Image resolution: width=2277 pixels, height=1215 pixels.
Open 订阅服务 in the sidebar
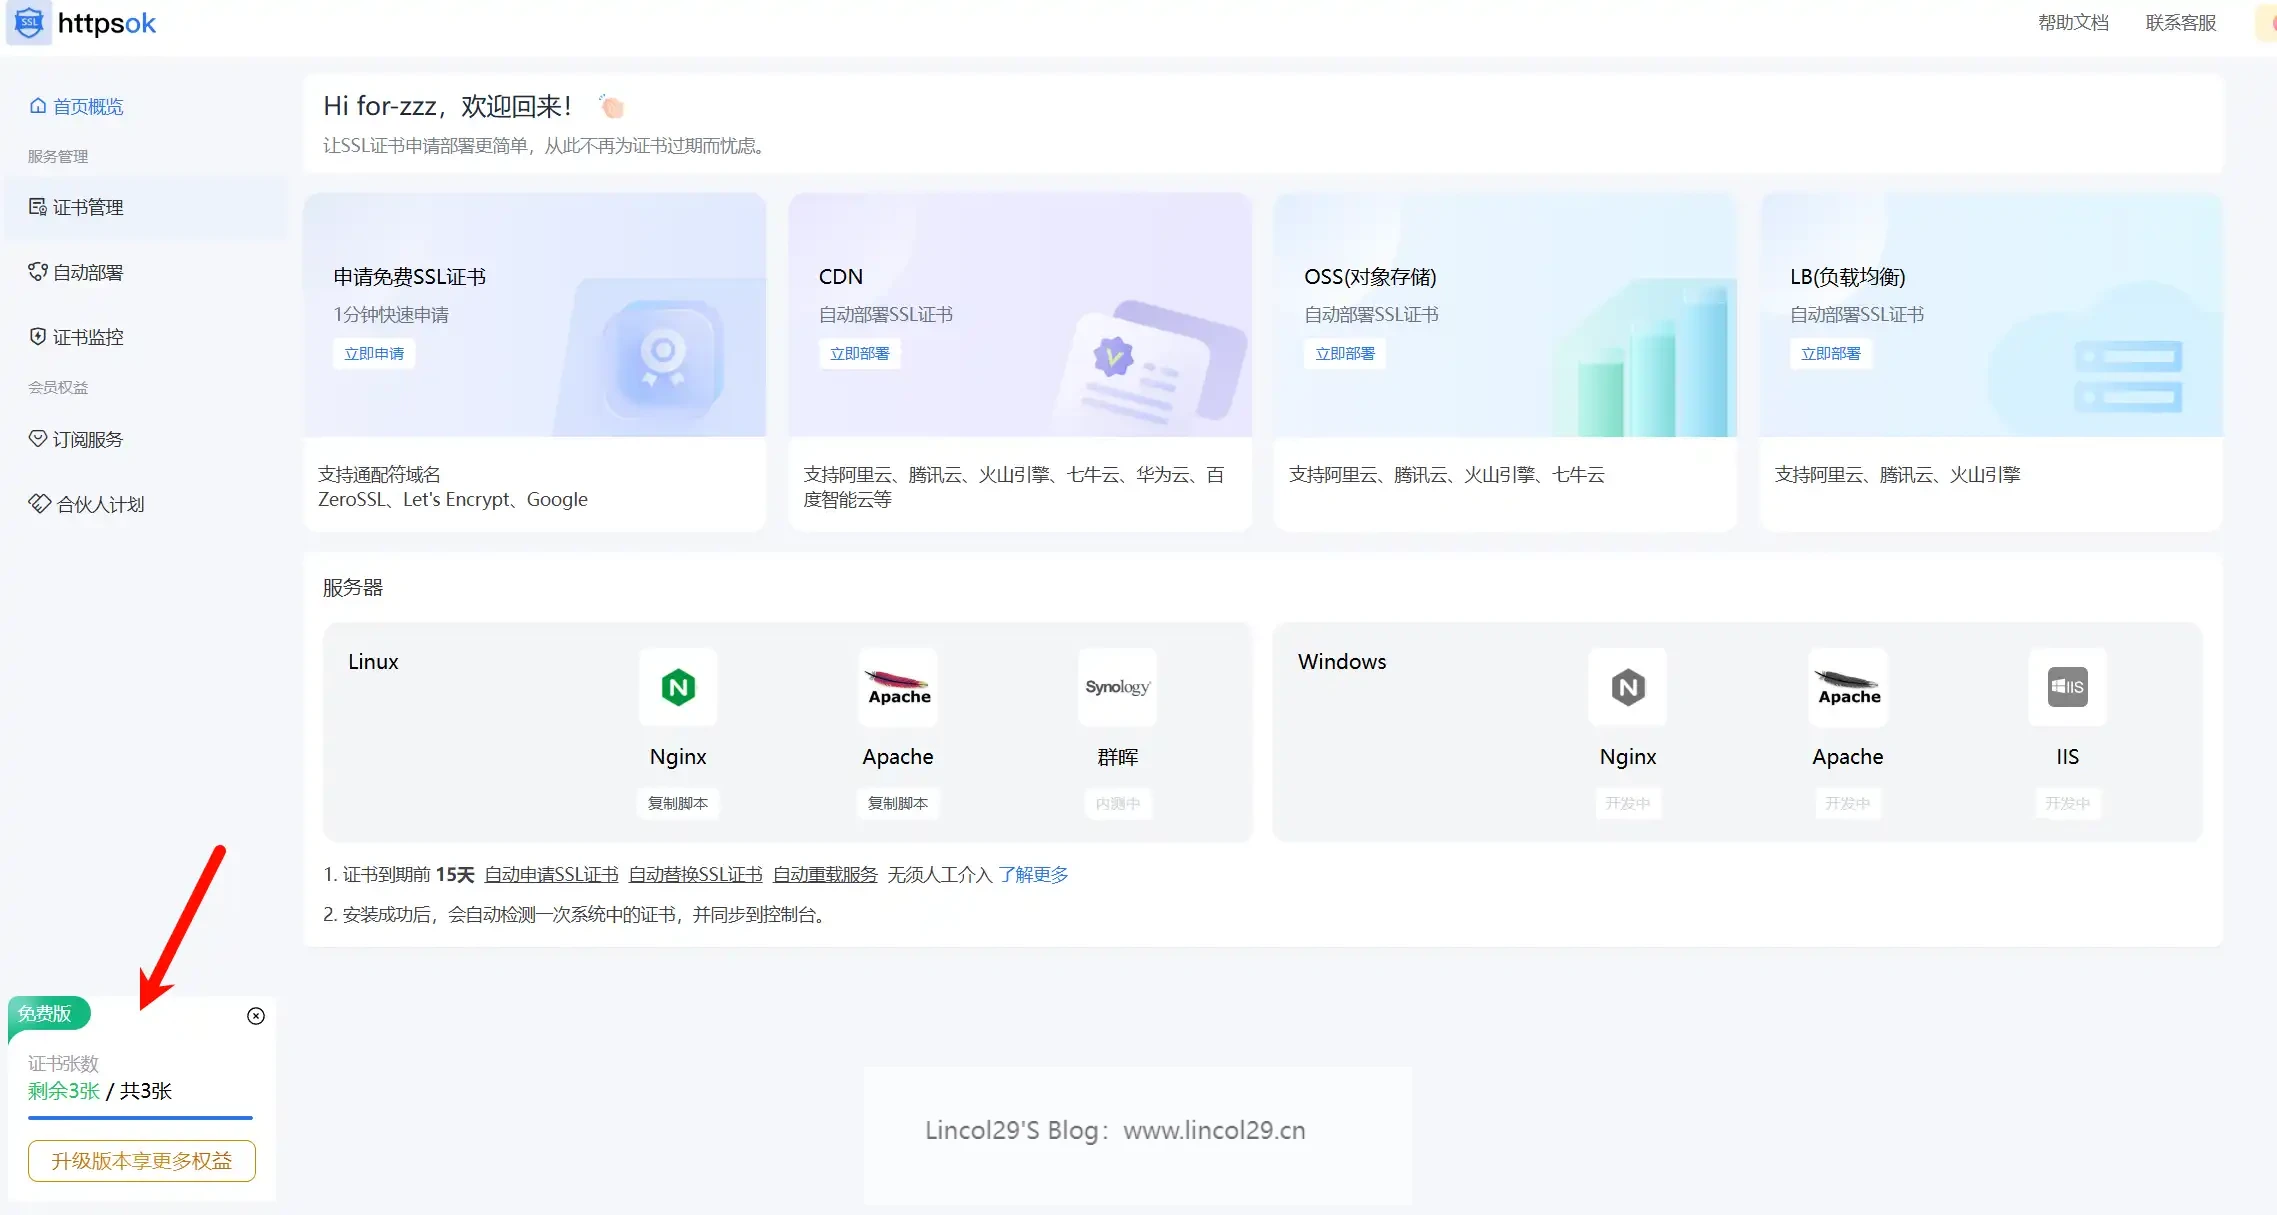(x=77, y=439)
